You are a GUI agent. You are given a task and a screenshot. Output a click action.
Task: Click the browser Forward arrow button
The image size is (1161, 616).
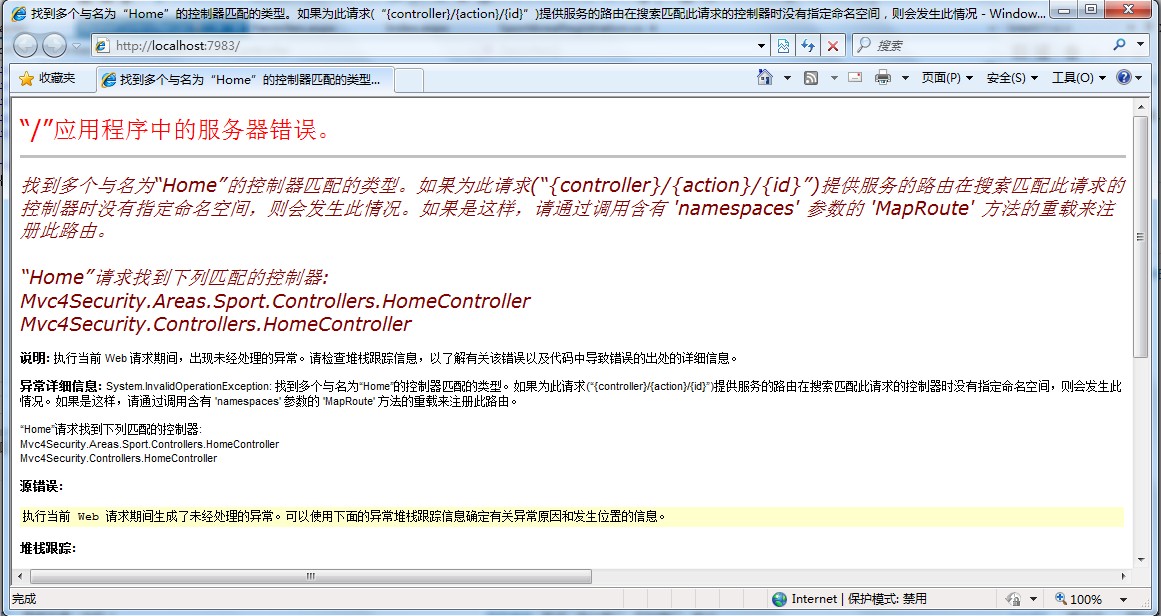point(54,45)
